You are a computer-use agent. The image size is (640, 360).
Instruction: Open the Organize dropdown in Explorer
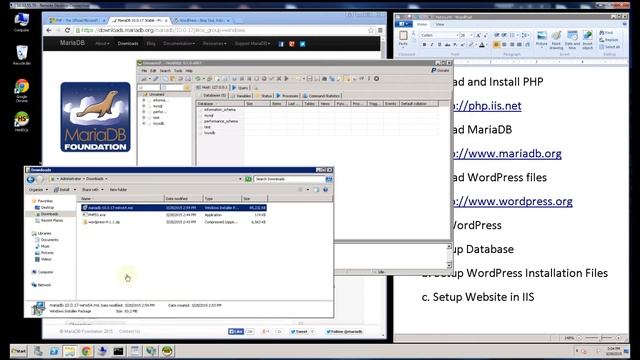pos(38,190)
